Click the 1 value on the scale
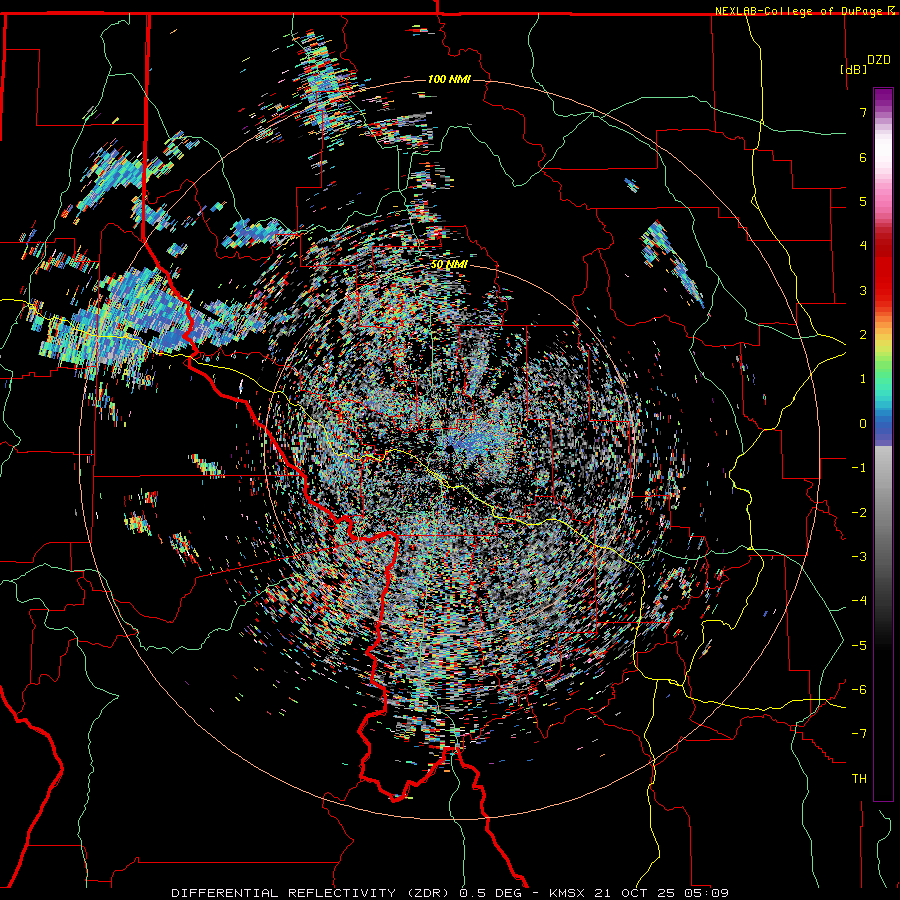The width and height of the screenshot is (900, 900). (863, 379)
